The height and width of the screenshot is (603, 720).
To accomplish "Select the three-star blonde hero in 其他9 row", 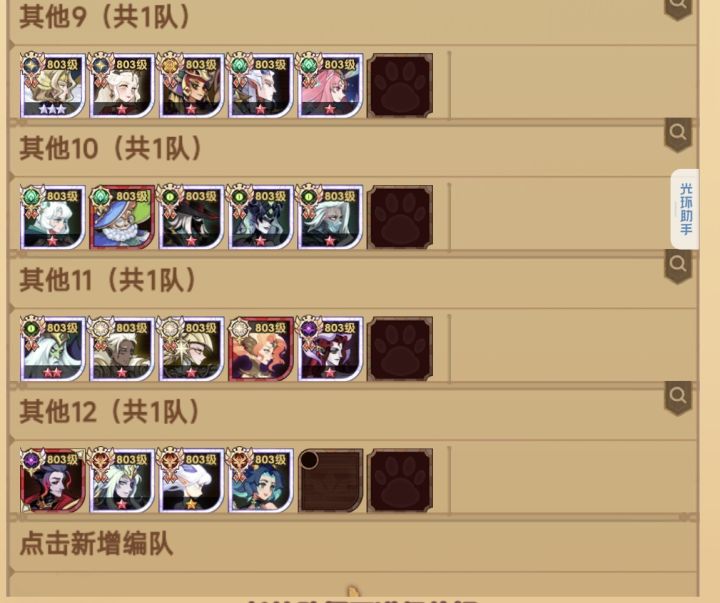I will point(53,85).
